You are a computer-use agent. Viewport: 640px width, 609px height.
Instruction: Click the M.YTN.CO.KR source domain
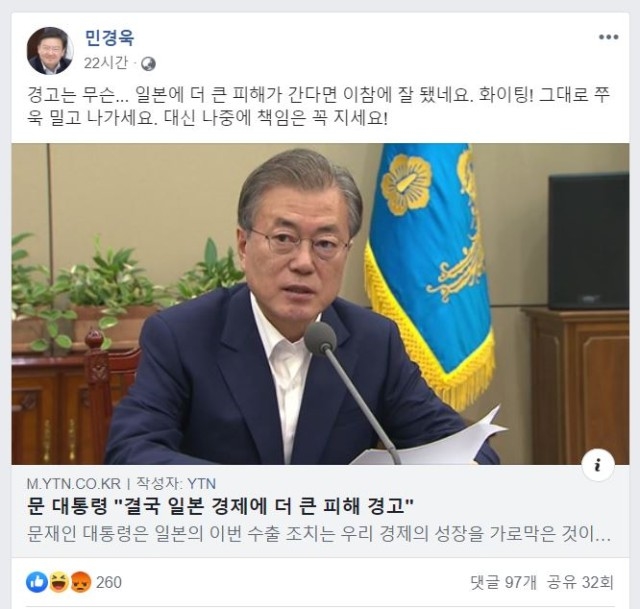tap(73, 484)
